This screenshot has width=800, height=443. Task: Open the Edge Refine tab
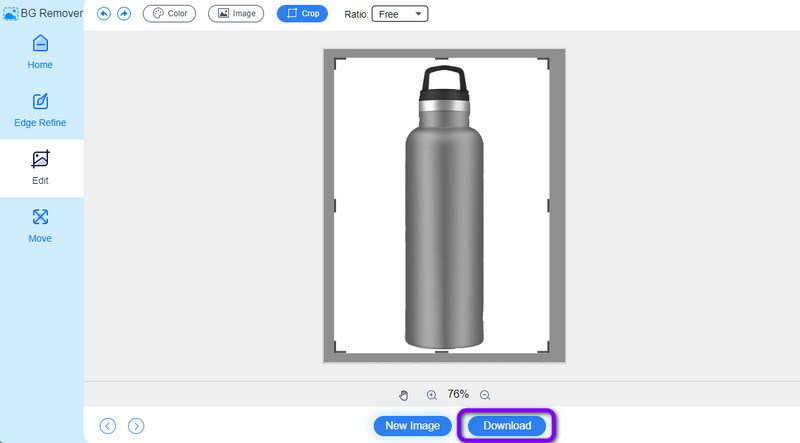click(41, 110)
